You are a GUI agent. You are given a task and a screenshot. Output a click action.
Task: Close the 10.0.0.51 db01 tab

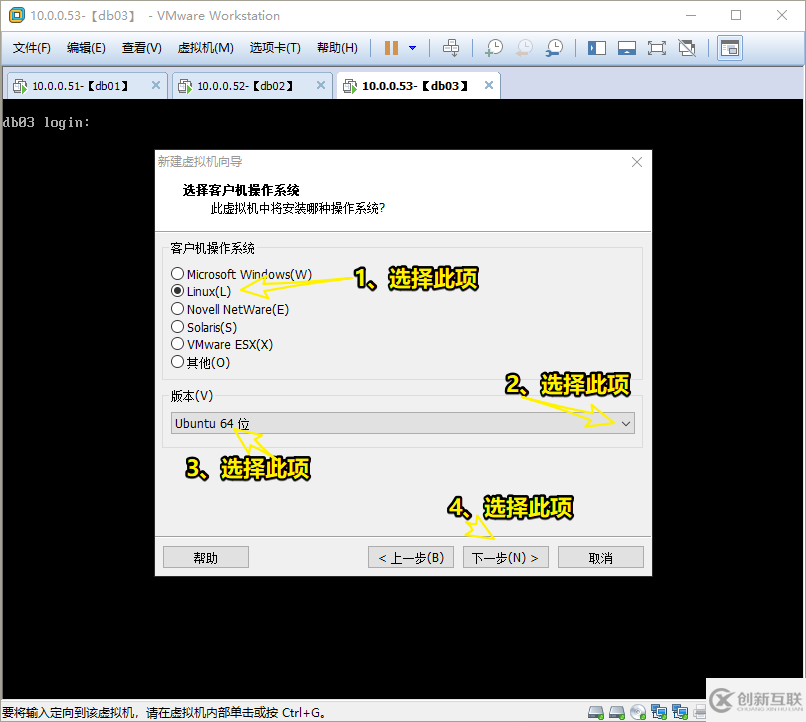[x=156, y=85]
